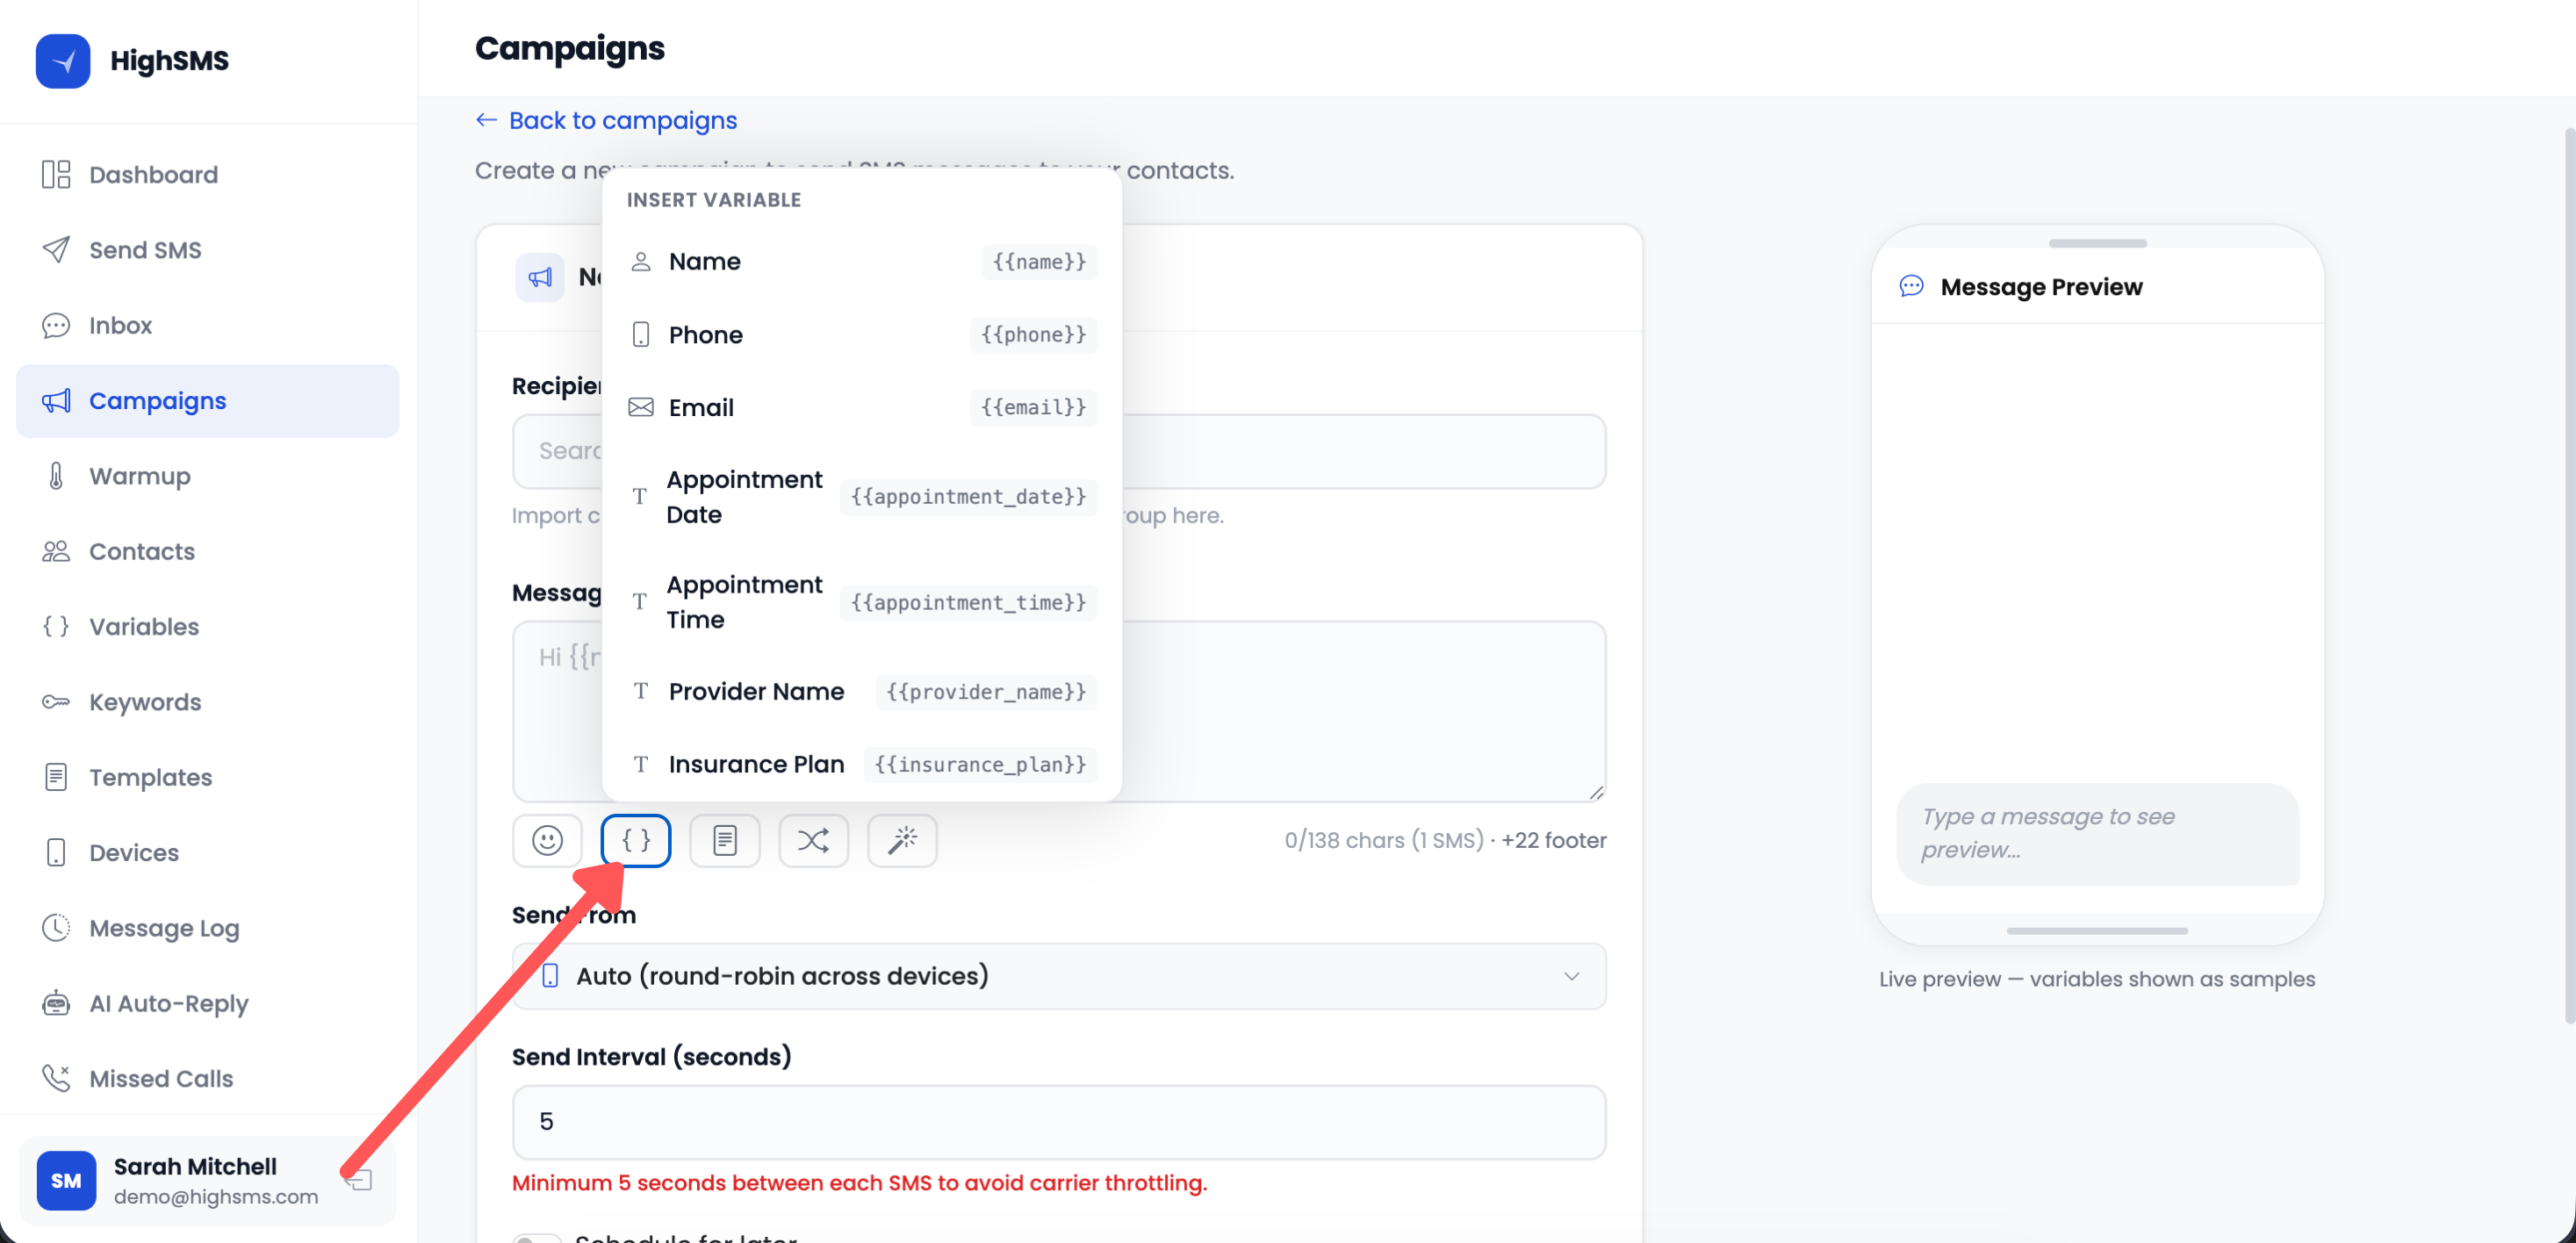Click the sign-out icon next to Sarah Mitchell

[x=358, y=1181]
